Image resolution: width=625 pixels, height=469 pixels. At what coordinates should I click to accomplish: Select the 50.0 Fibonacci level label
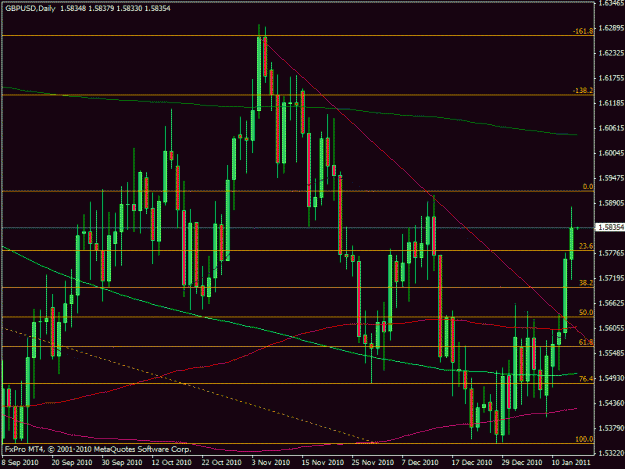click(586, 312)
